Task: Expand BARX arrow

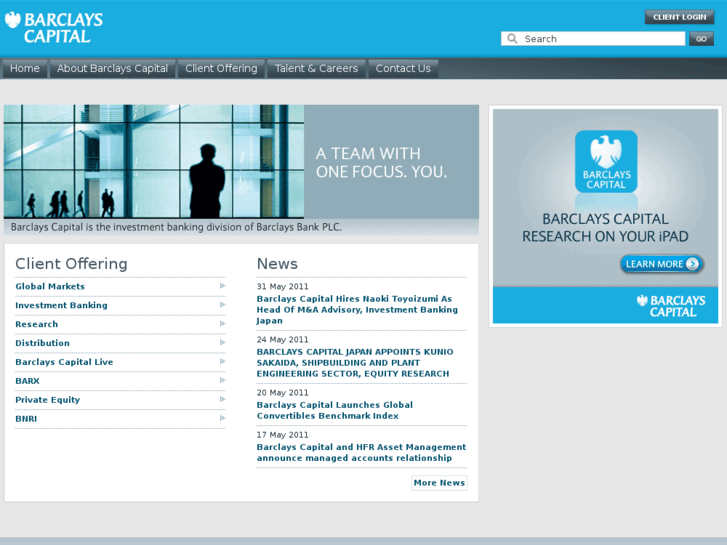Action: pos(223,380)
